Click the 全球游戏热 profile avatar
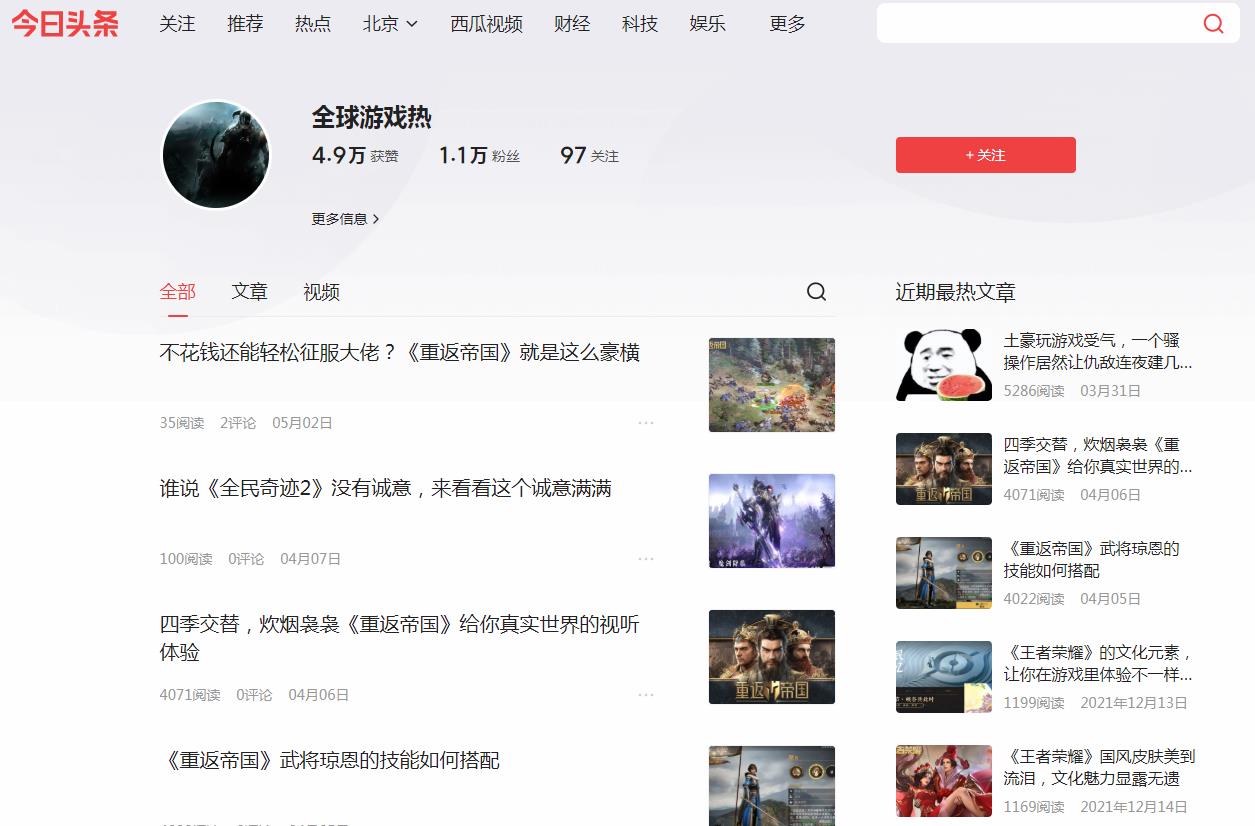The width and height of the screenshot is (1255, 826). click(x=216, y=155)
